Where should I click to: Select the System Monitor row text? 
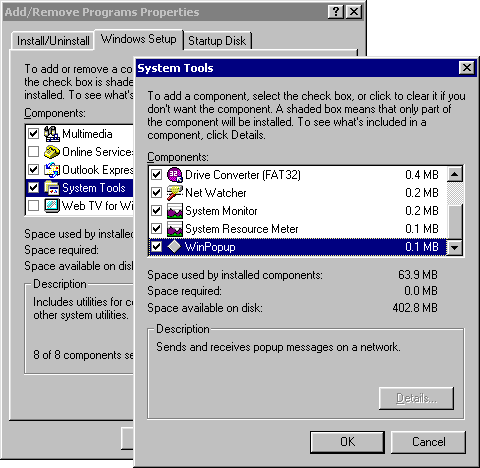pyautogui.click(x=221, y=211)
